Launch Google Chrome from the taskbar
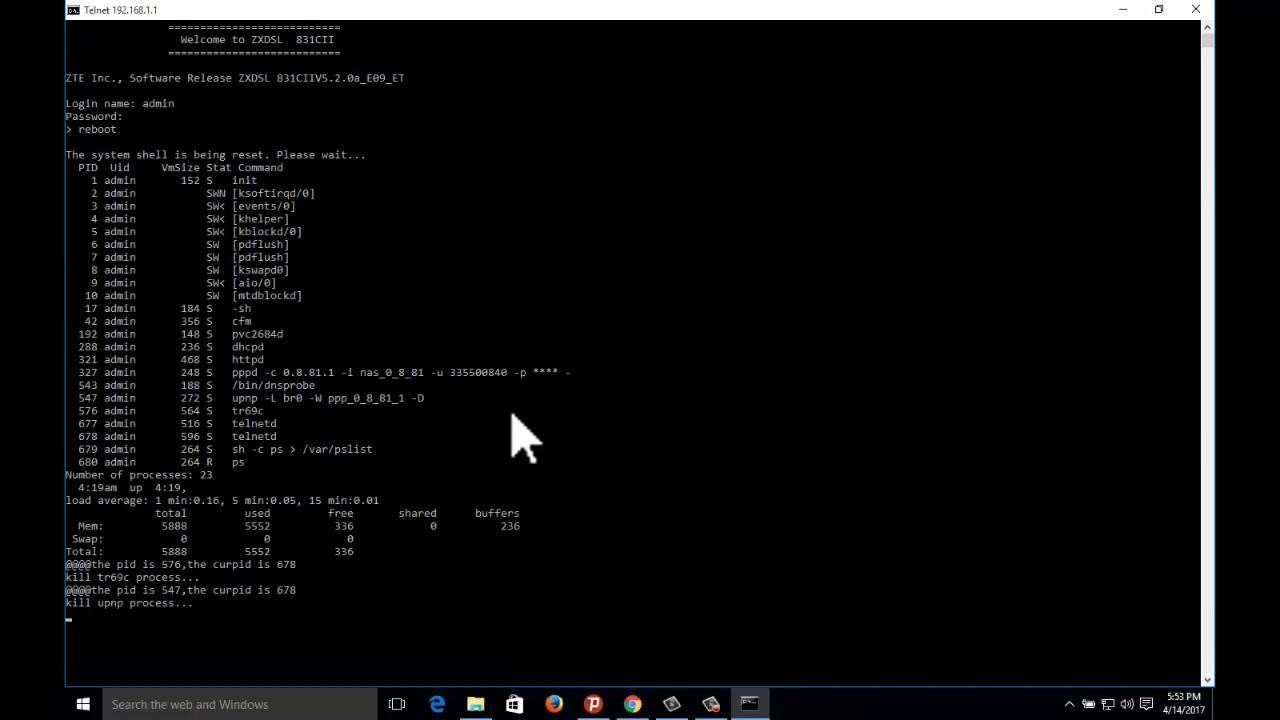1280x720 pixels. click(x=632, y=704)
